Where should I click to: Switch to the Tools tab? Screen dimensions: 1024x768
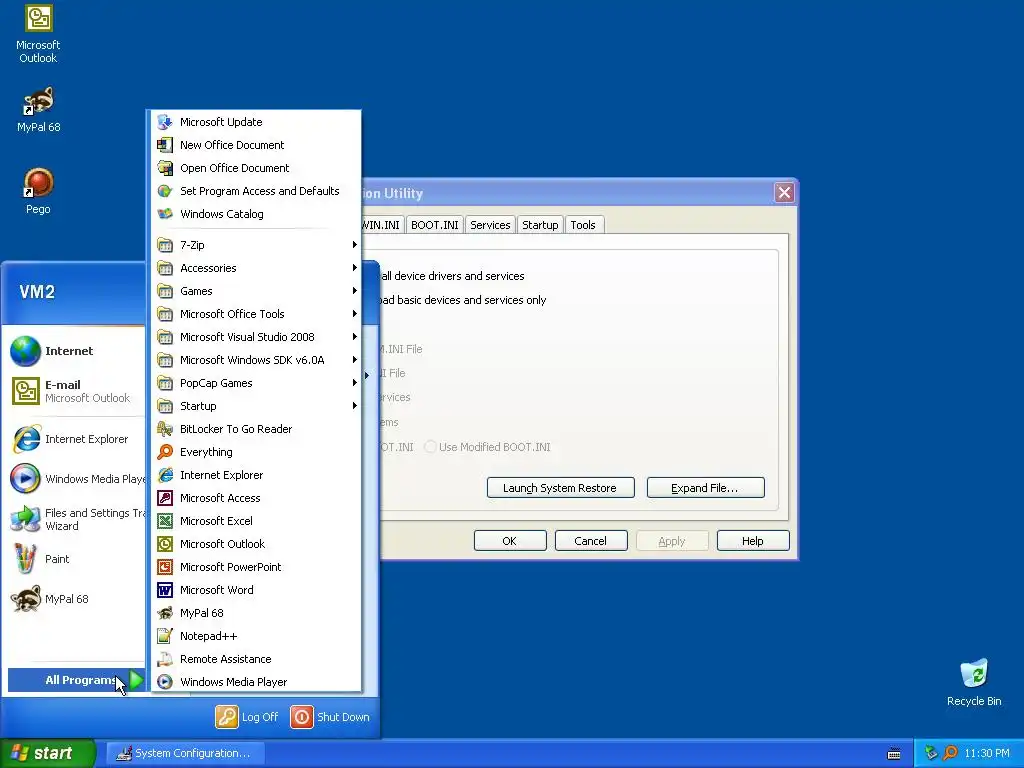point(583,225)
